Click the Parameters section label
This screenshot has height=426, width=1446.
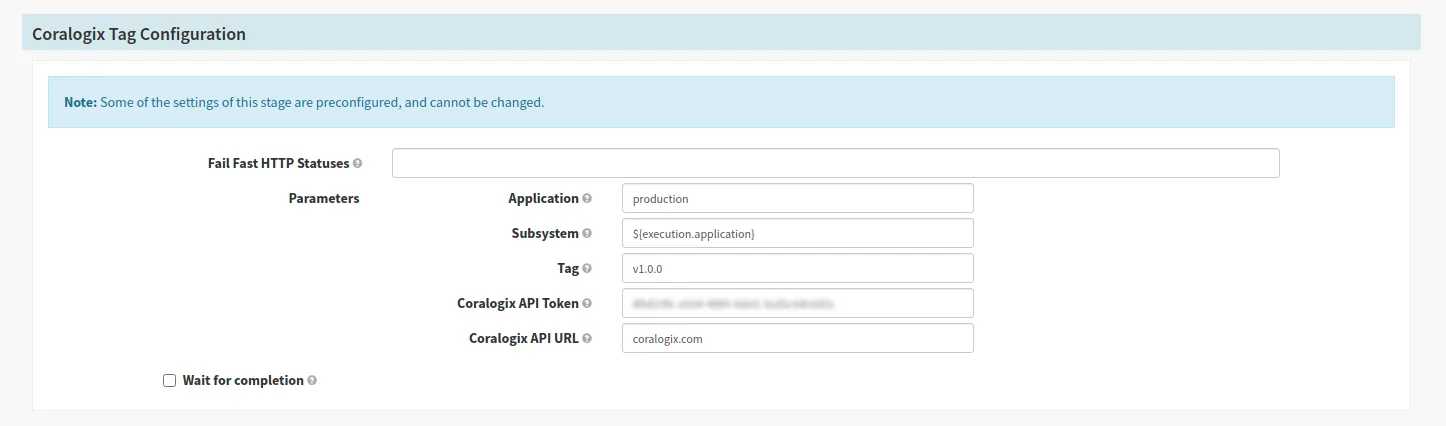coord(324,198)
